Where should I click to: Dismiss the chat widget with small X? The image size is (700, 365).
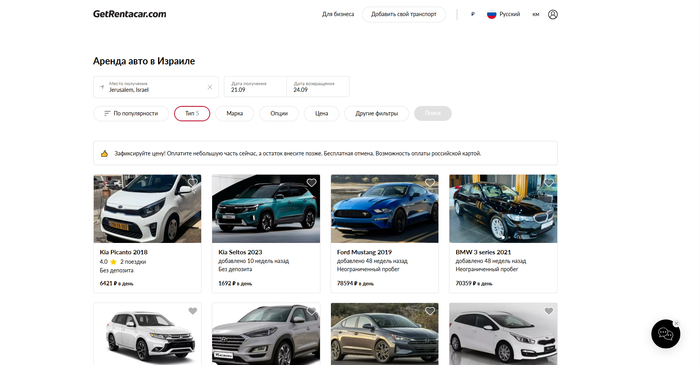click(676, 323)
